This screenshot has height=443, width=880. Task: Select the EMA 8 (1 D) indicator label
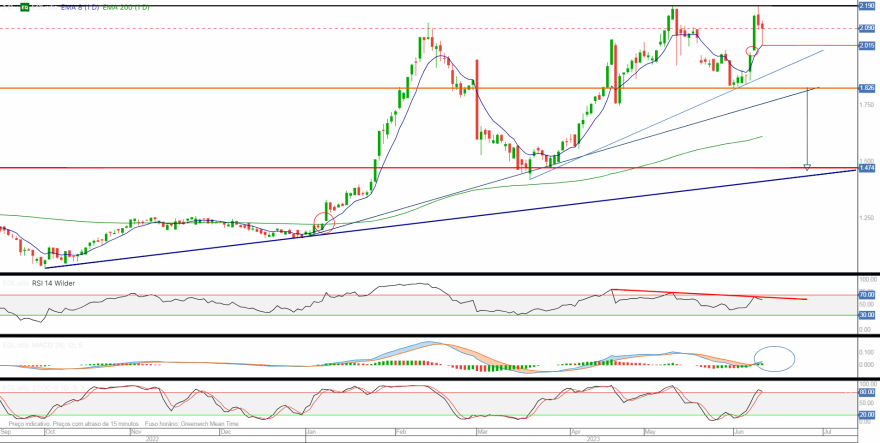79,8
